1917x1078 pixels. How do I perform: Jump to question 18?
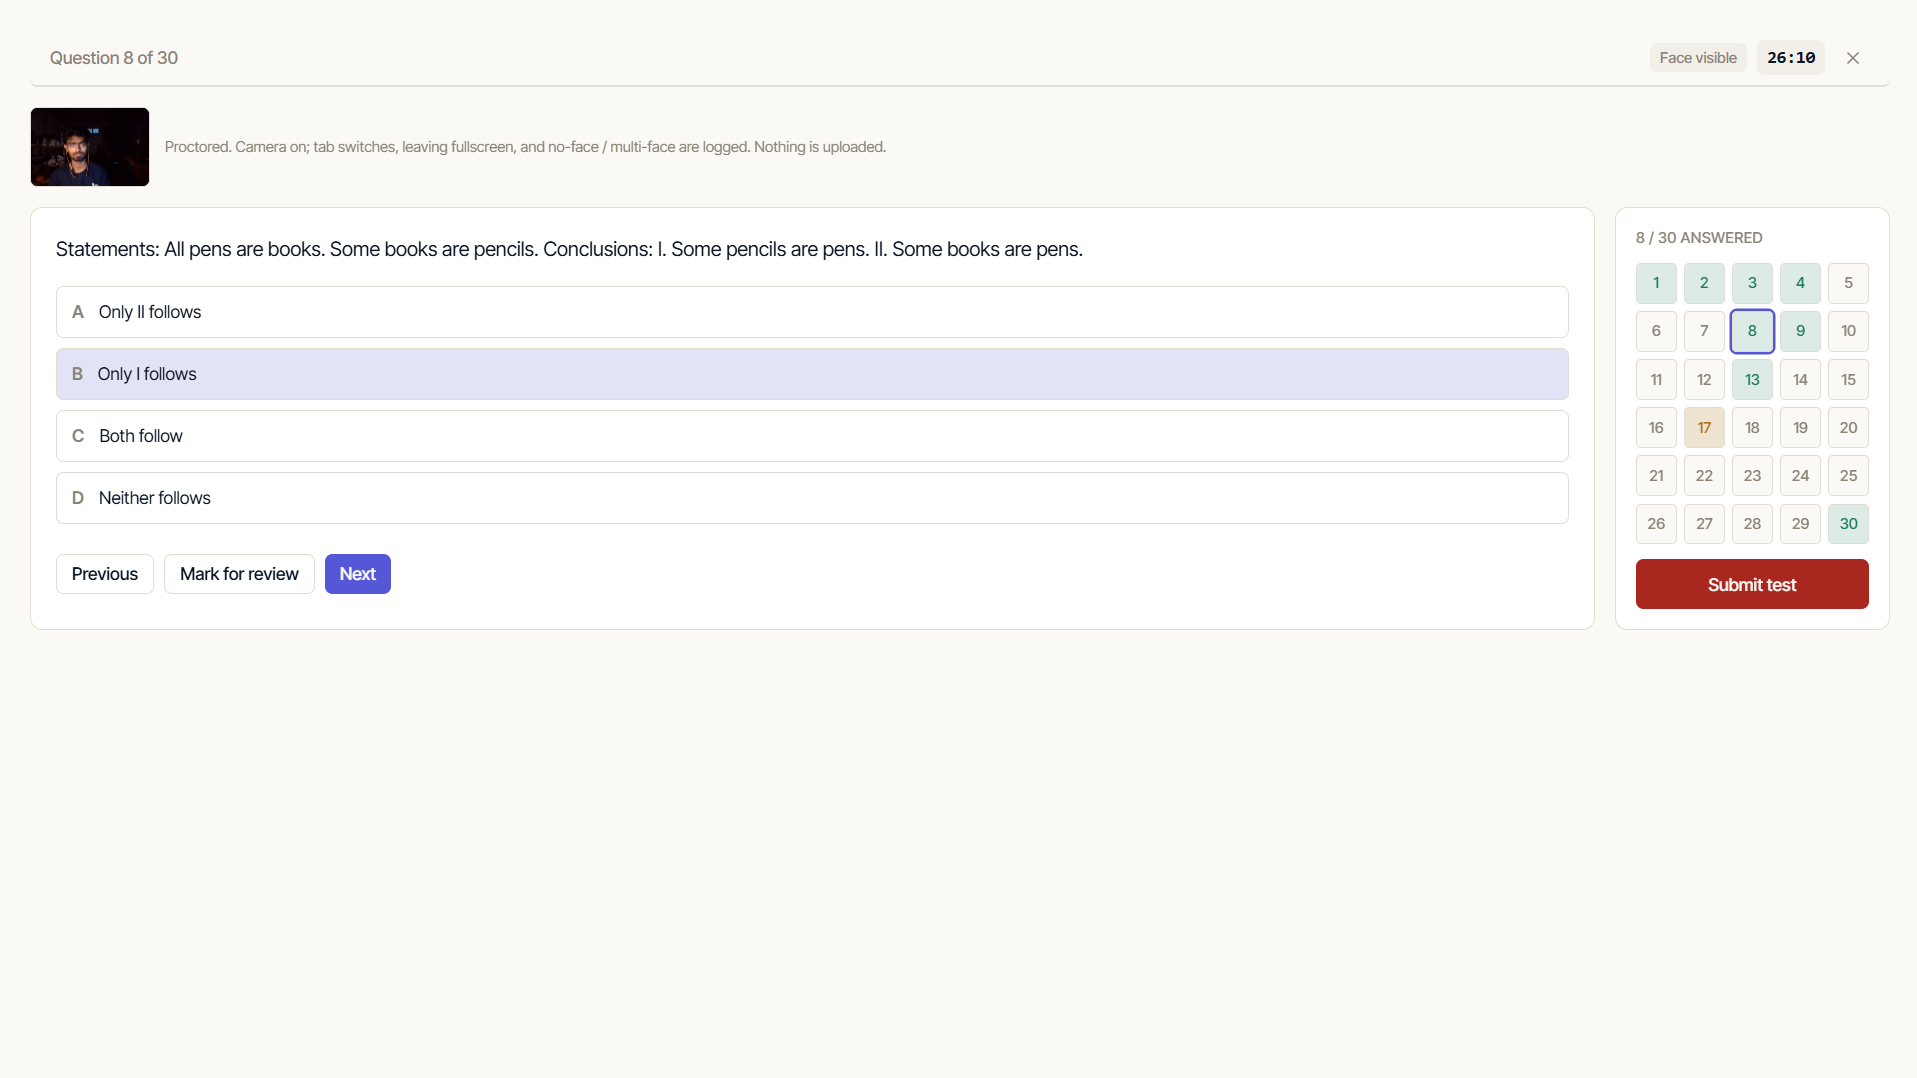1752,428
